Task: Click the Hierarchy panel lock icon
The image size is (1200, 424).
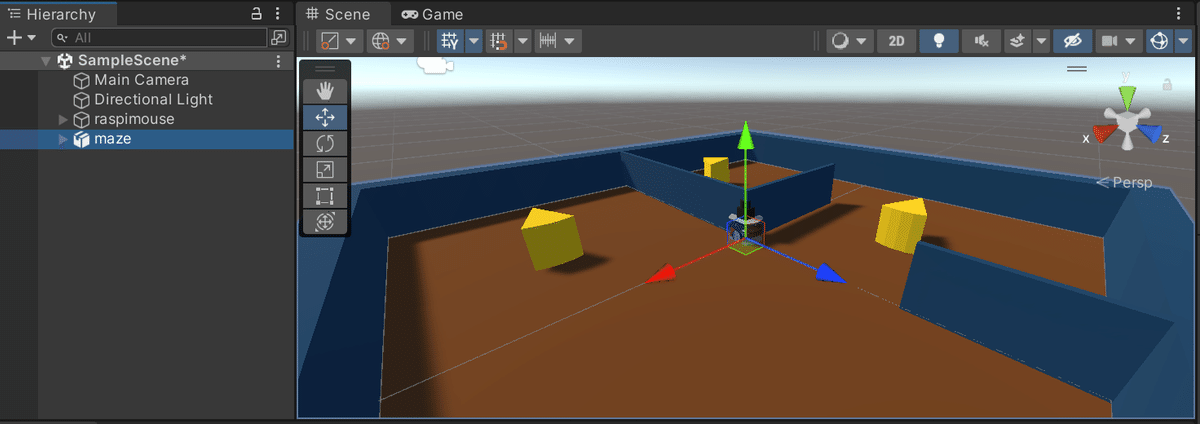Action: tap(256, 14)
